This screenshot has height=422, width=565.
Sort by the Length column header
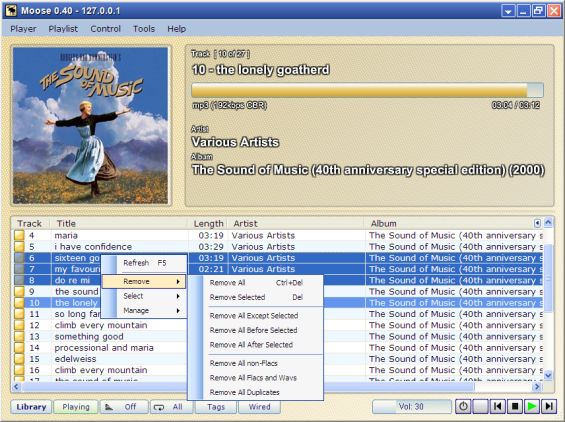(208, 223)
